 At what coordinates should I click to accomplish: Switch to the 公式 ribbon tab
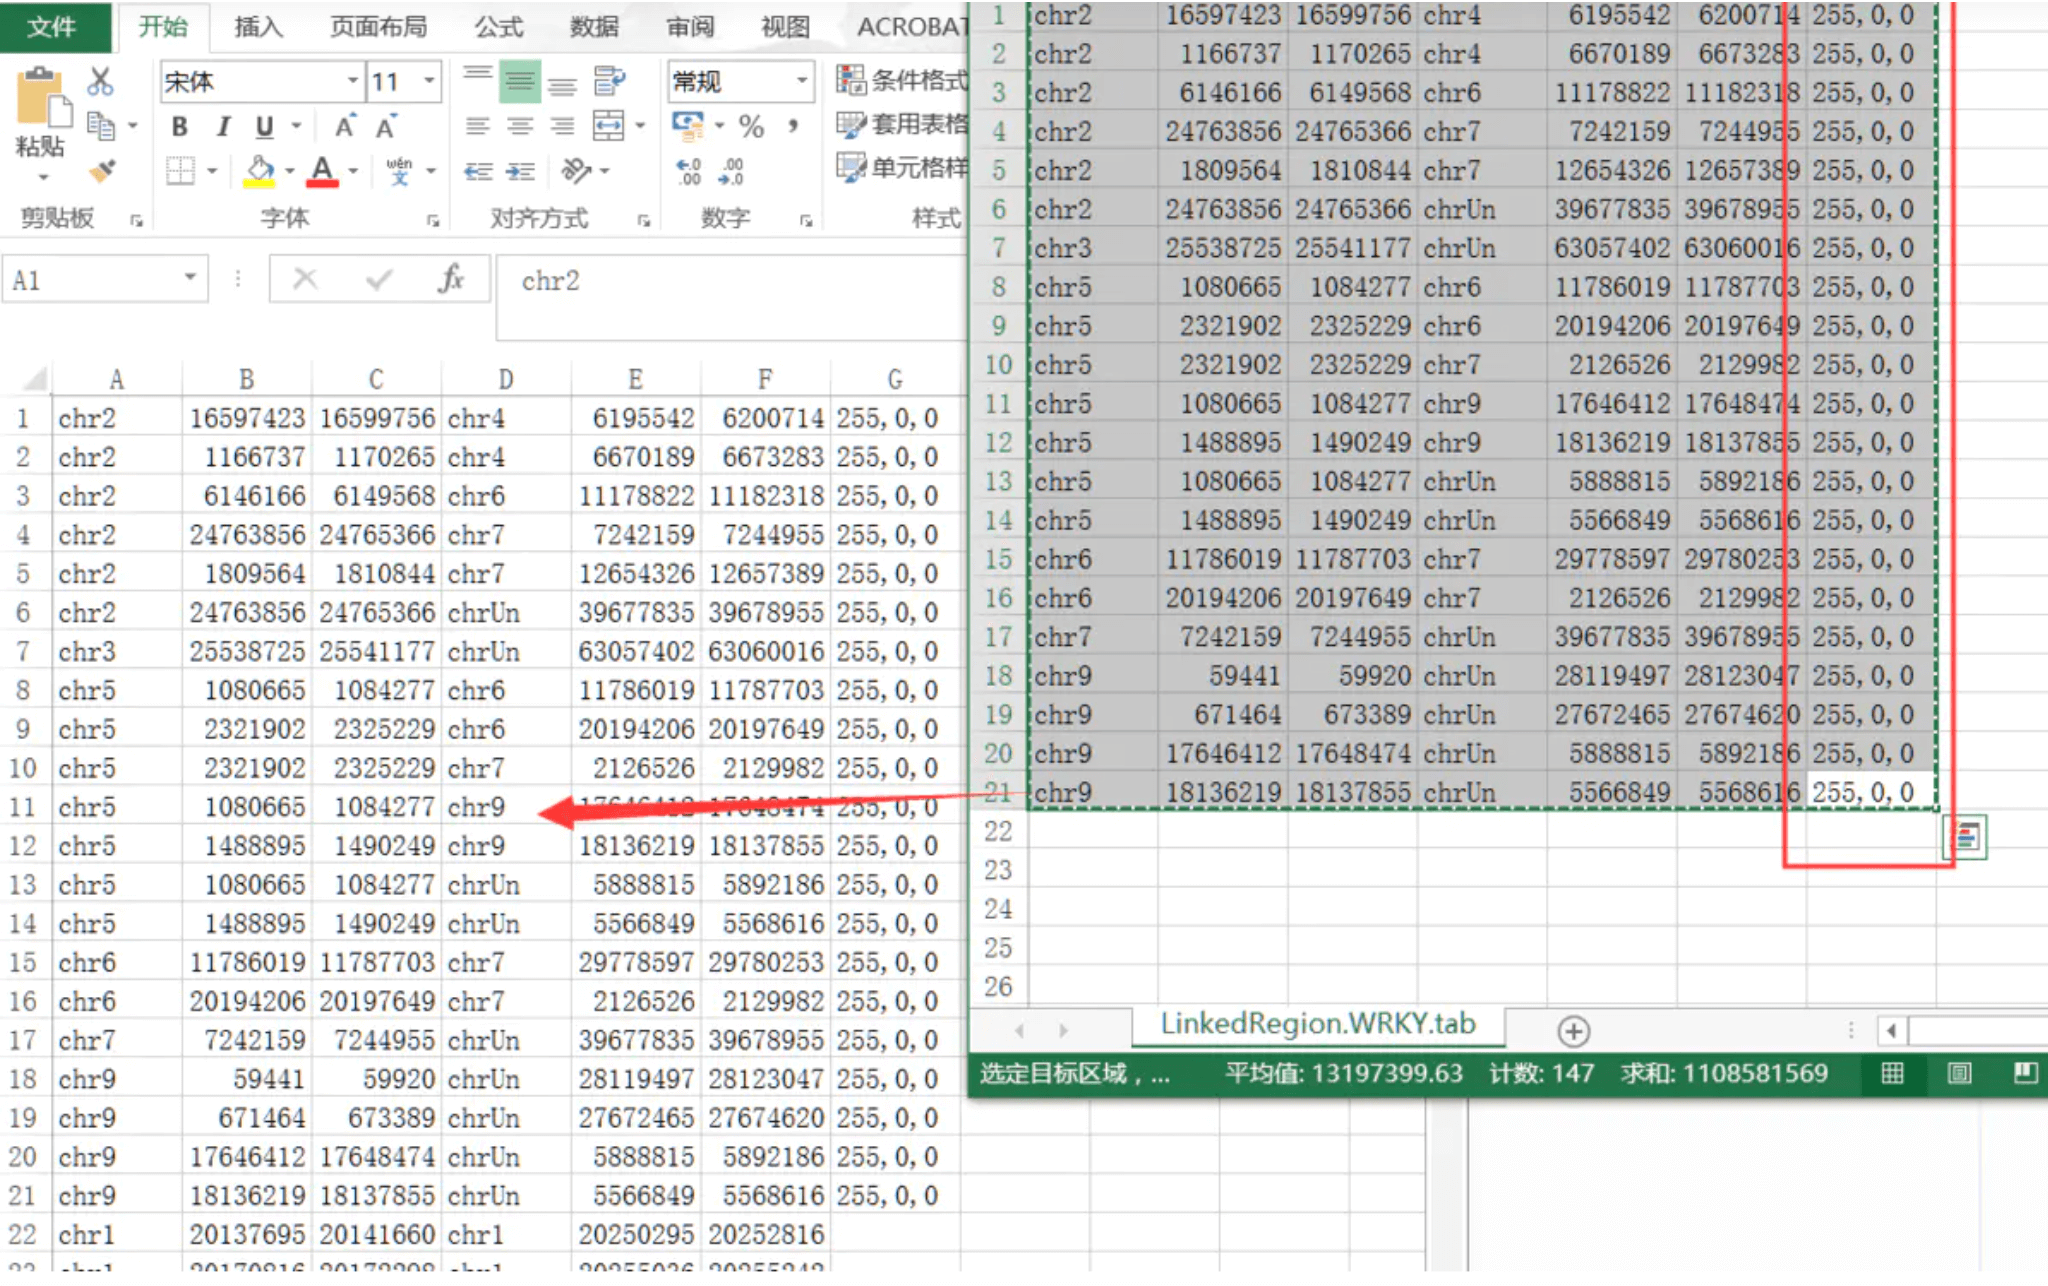[x=498, y=27]
